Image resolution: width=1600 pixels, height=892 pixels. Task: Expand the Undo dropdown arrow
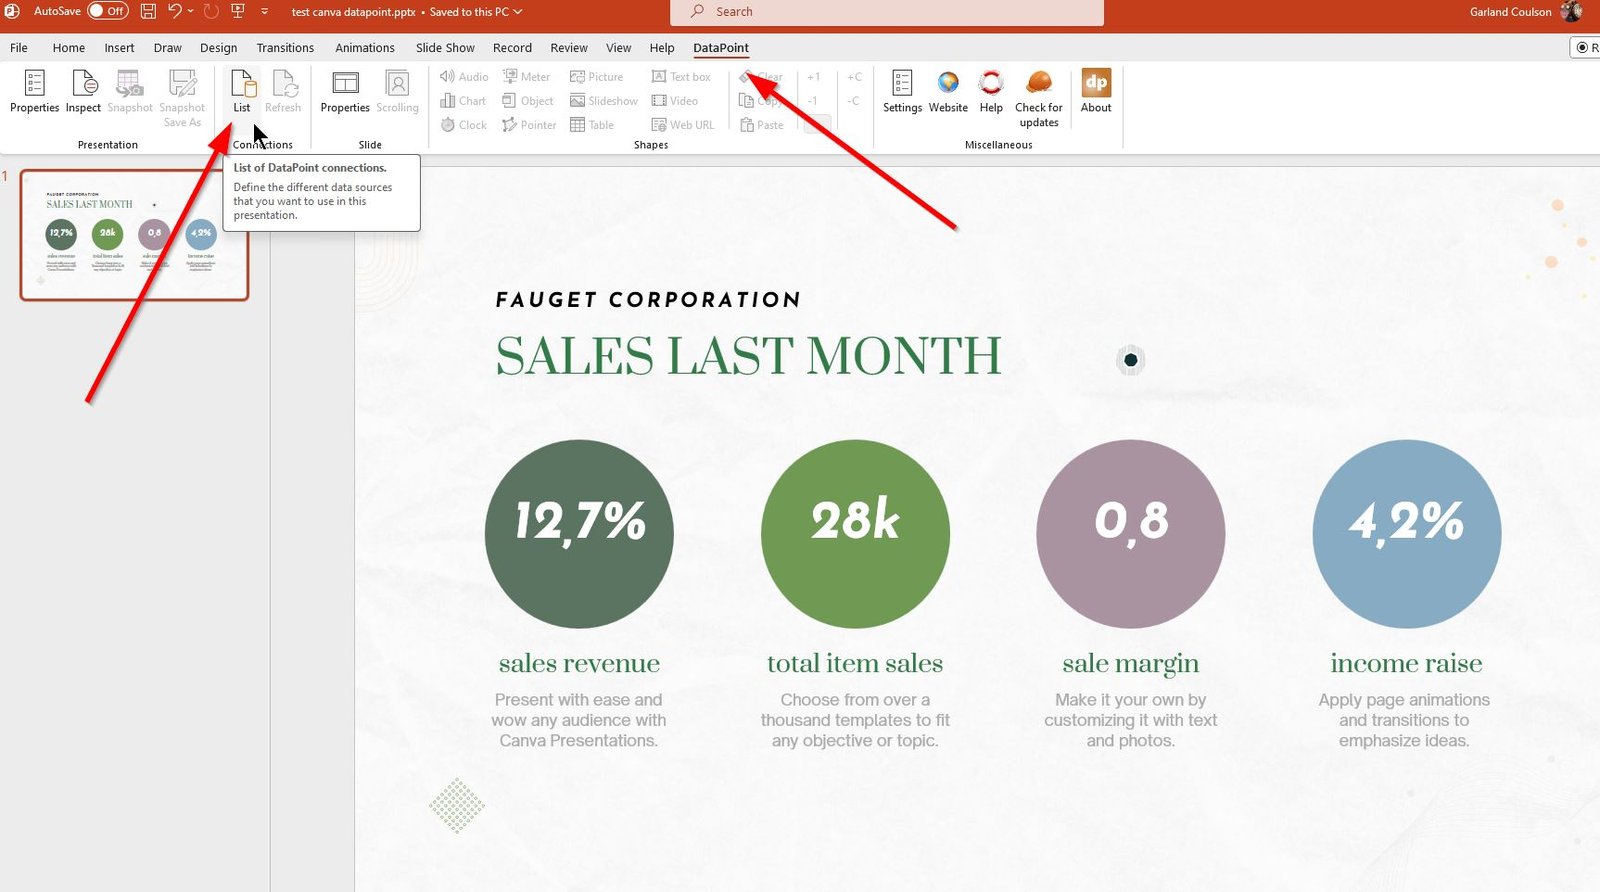click(191, 12)
